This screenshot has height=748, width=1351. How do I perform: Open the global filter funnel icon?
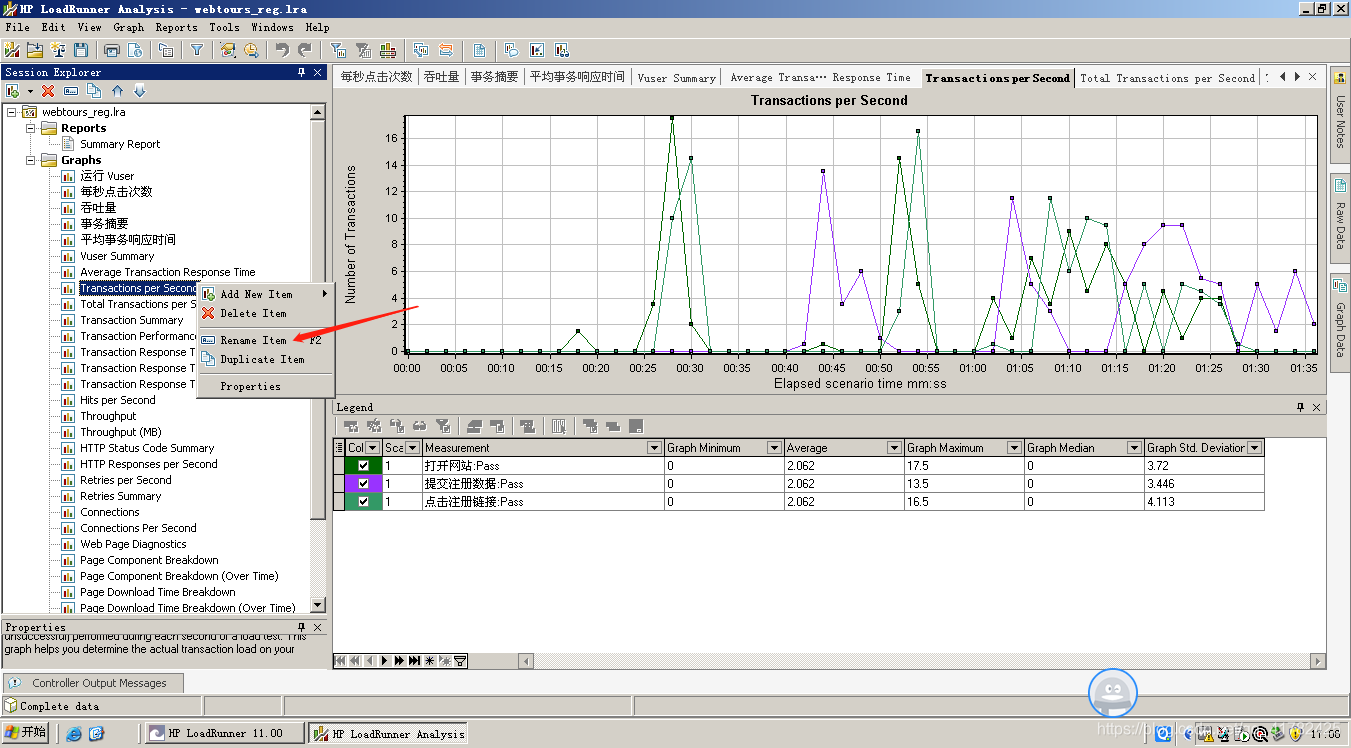click(197, 50)
